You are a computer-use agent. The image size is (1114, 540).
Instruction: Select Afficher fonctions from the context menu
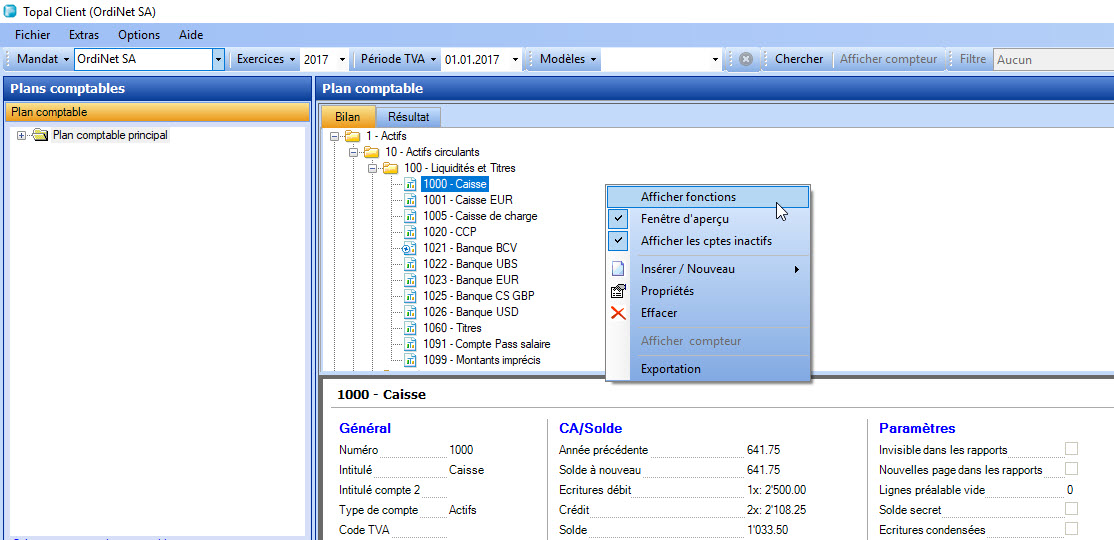[x=688, y=197]
